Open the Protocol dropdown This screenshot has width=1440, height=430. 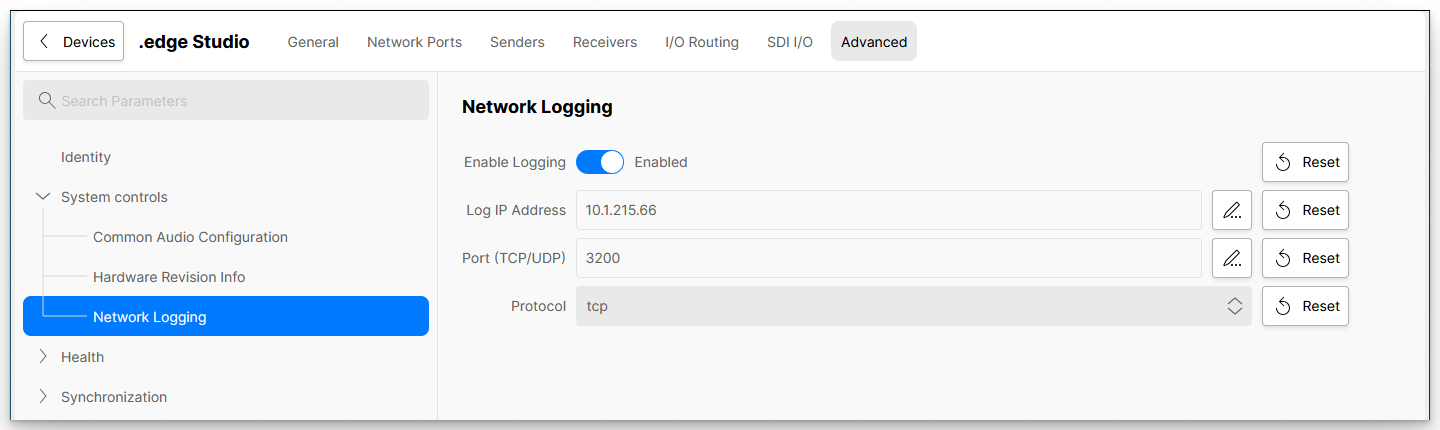(x=913, y=306)
